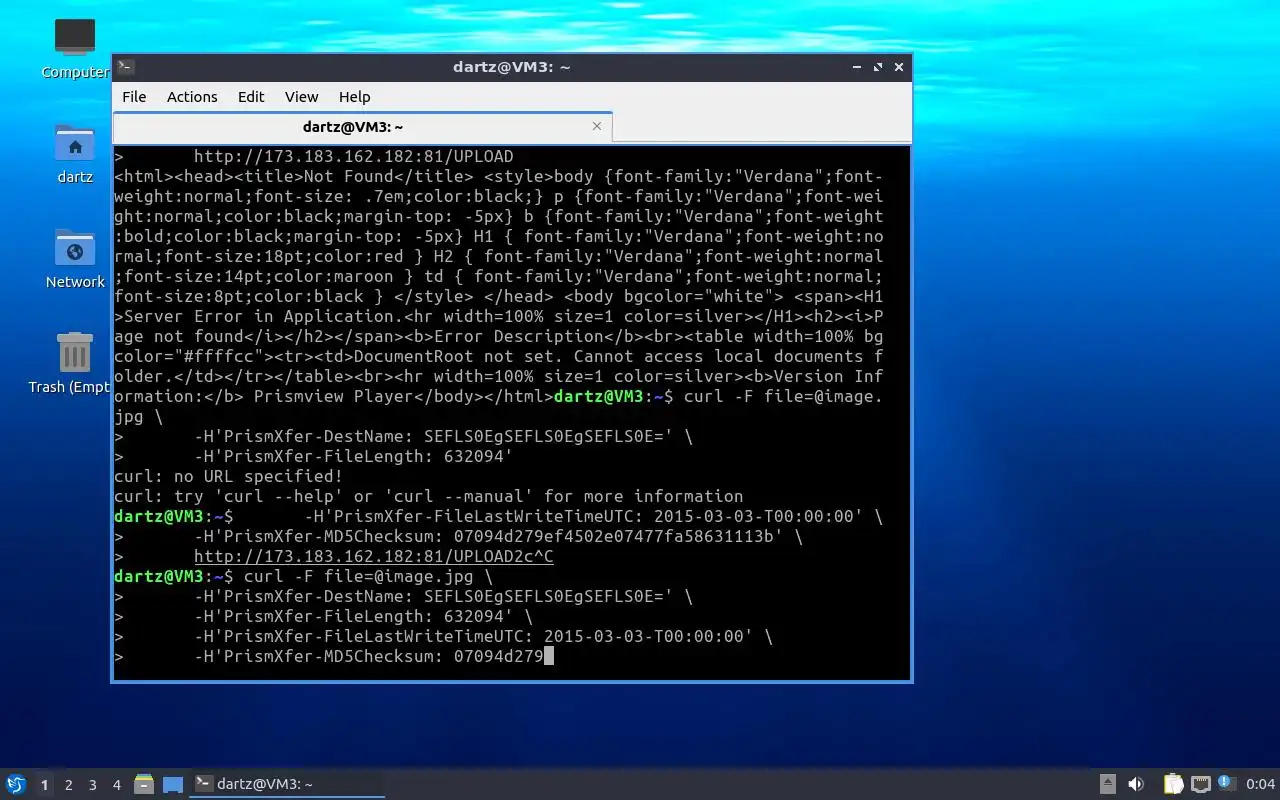
Task: Click the volume speaker tray icon
Action: point(1136,784)
